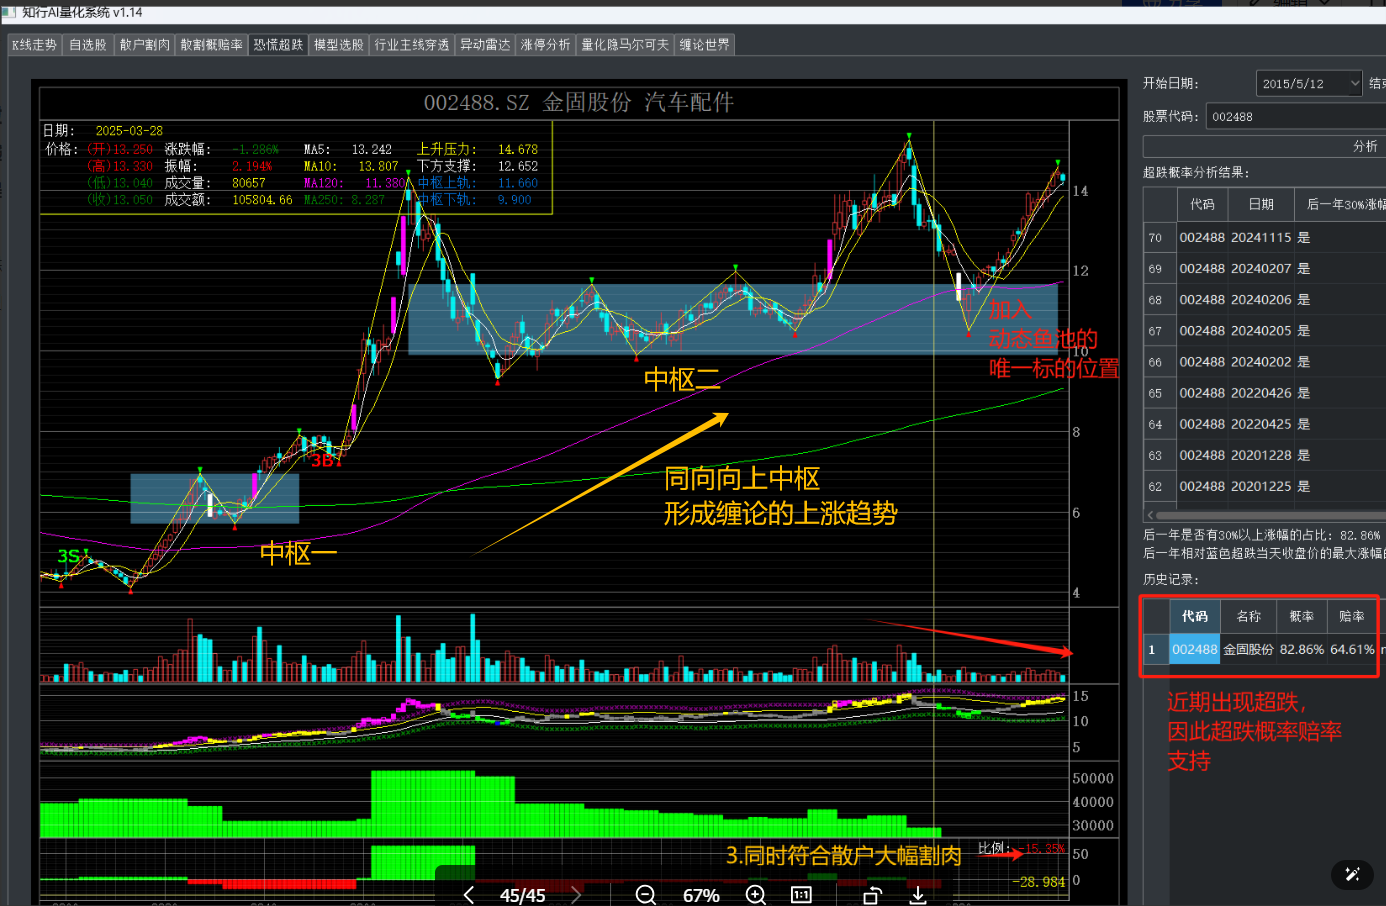Click the 股票代码 input field
This screenshot has height=906, width=1386.
pos(1295,116)
